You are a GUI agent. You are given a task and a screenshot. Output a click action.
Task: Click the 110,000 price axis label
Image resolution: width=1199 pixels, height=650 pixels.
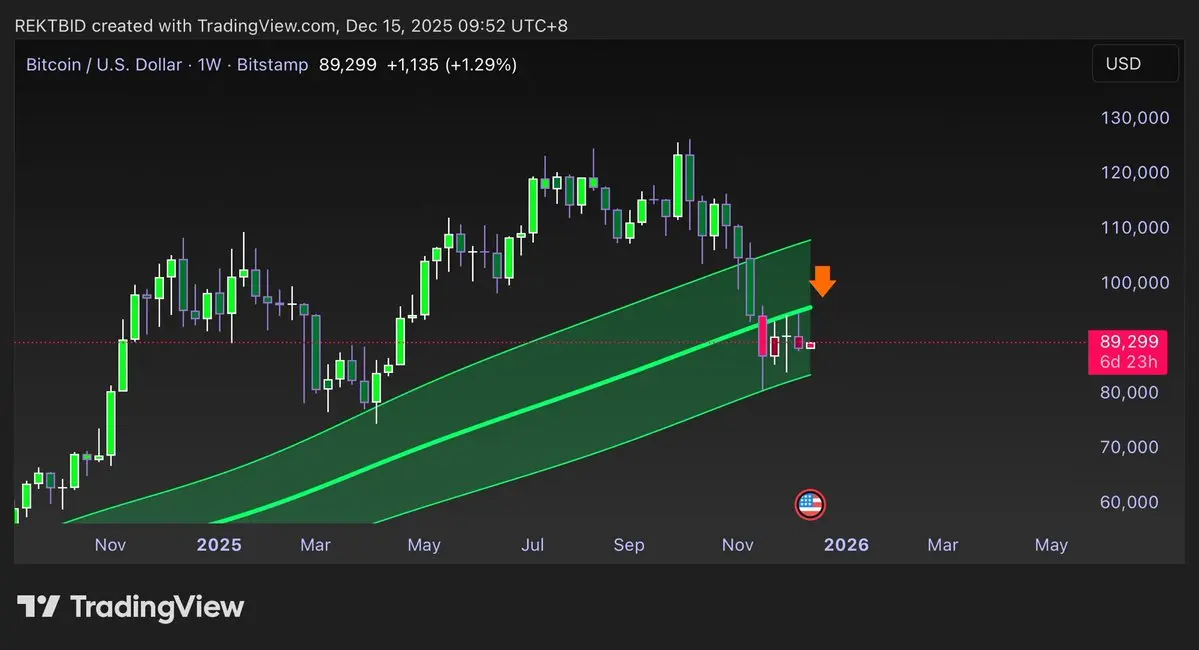tap(1135, 227)
